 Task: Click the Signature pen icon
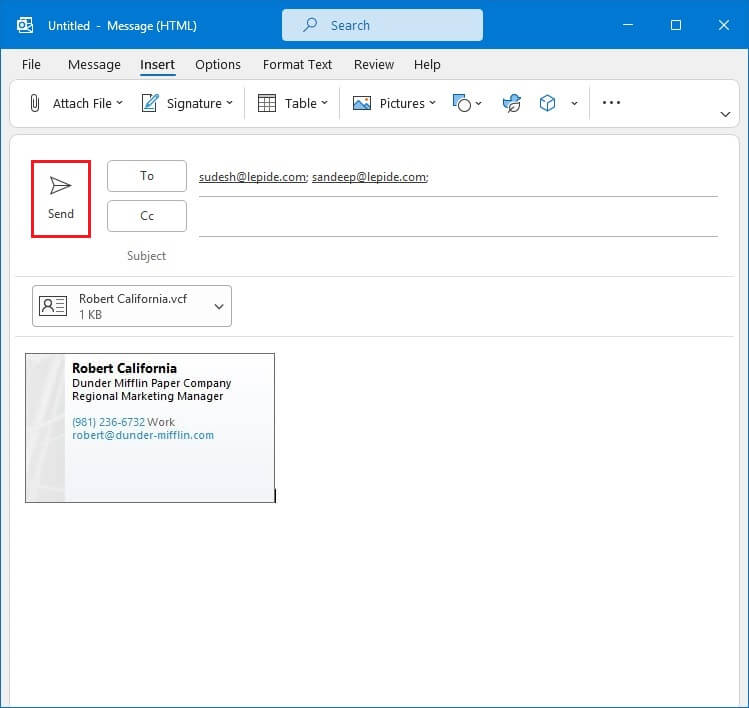(x=150, y=103)
